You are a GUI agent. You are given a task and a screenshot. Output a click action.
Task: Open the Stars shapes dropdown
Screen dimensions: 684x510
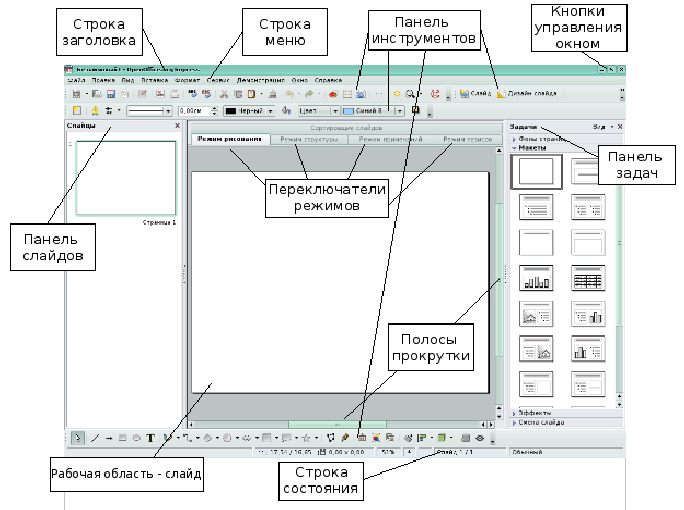(316, 438)
